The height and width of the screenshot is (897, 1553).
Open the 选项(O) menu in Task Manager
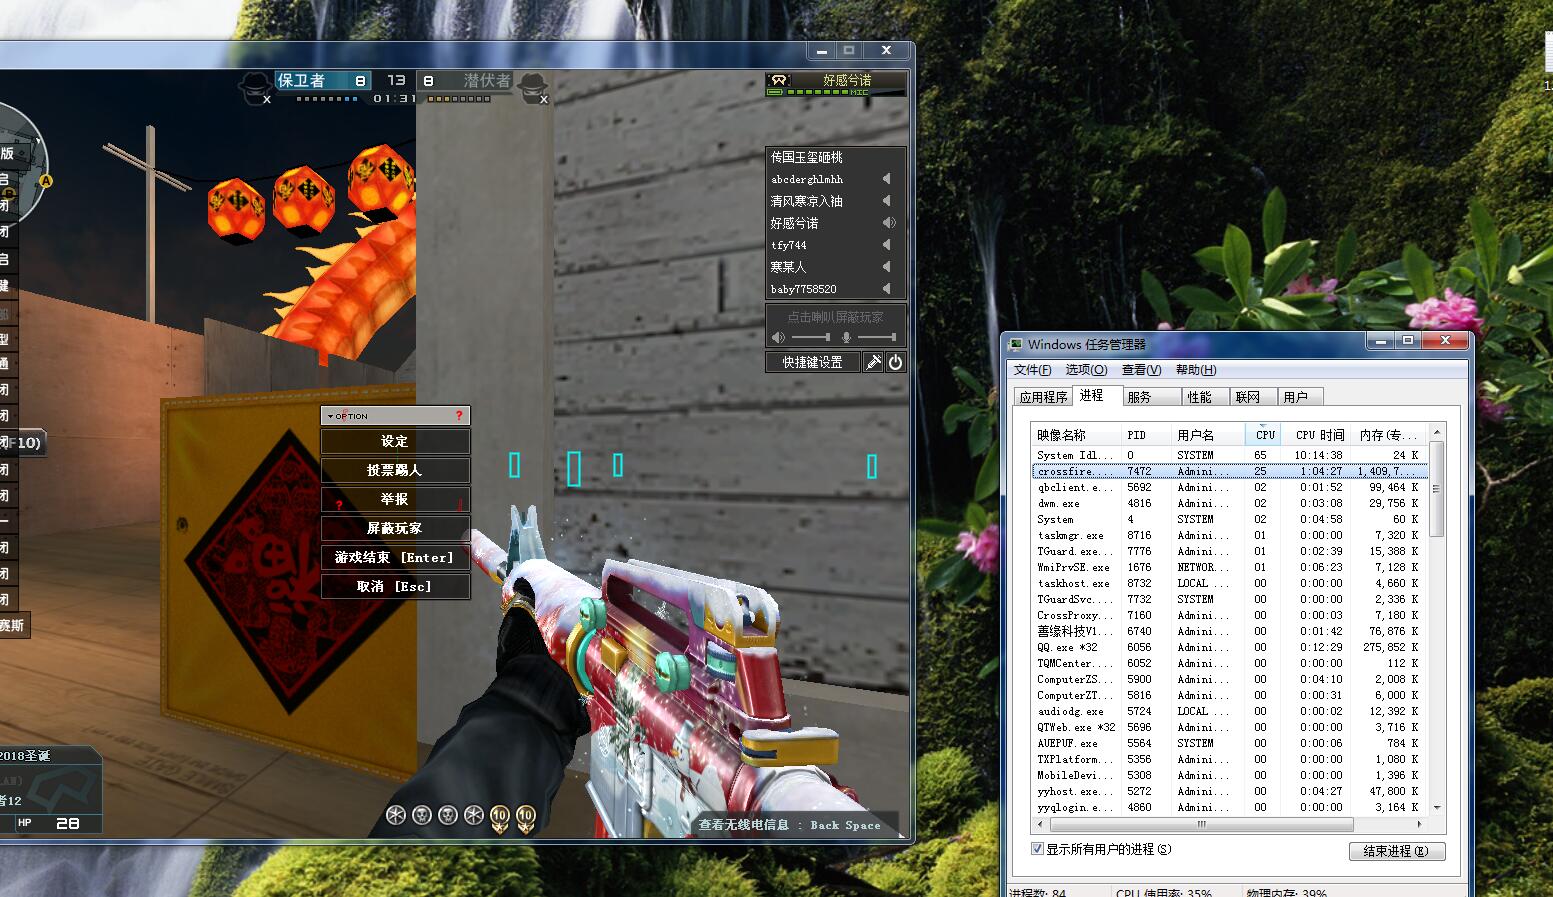tap(1086, 370)
